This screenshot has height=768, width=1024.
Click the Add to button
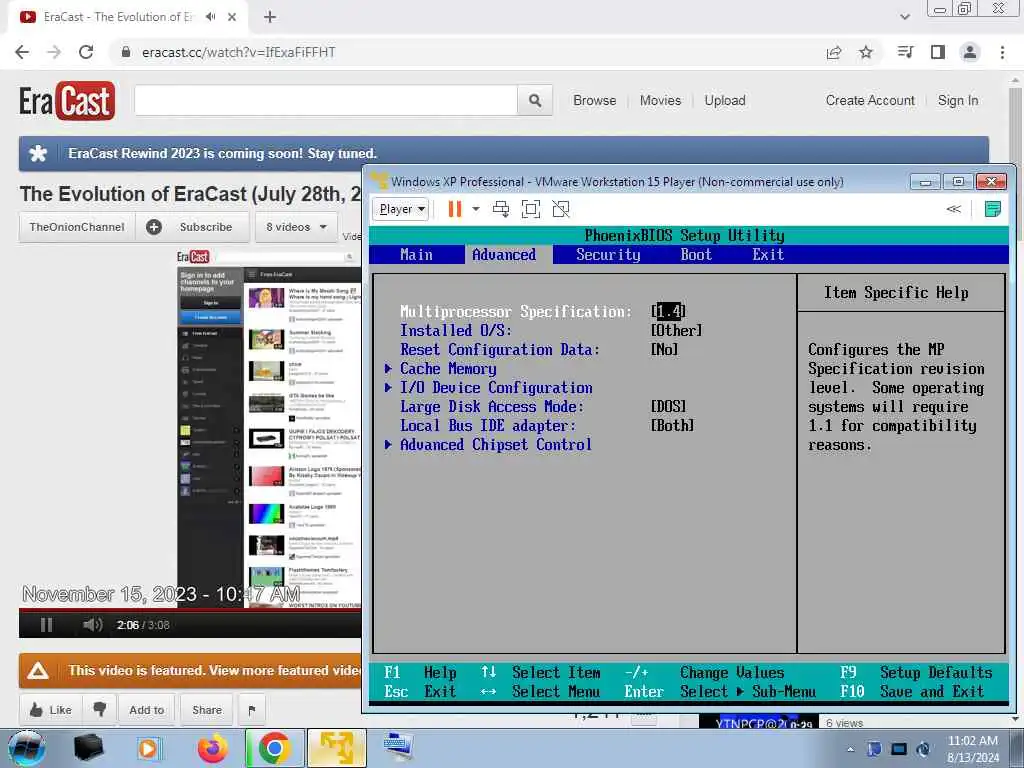point(146,710)
